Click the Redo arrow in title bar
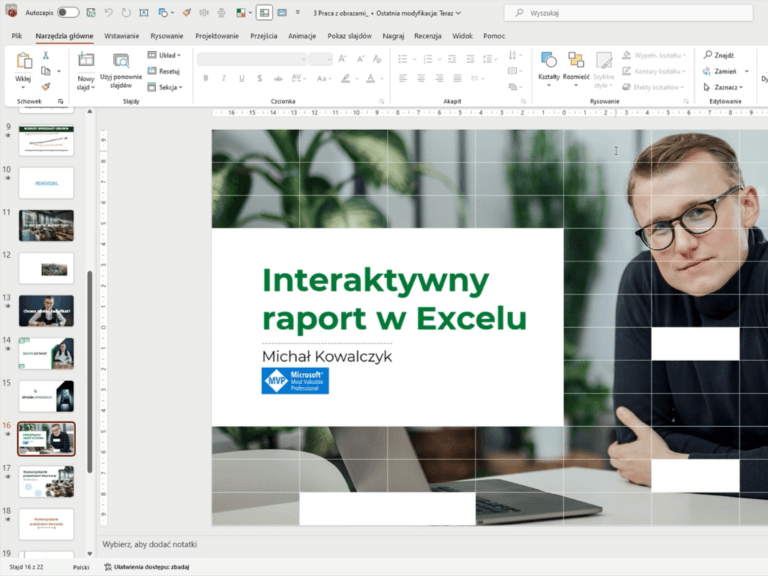This screenshot has width=768, height=576. click(x=126, y=13)
